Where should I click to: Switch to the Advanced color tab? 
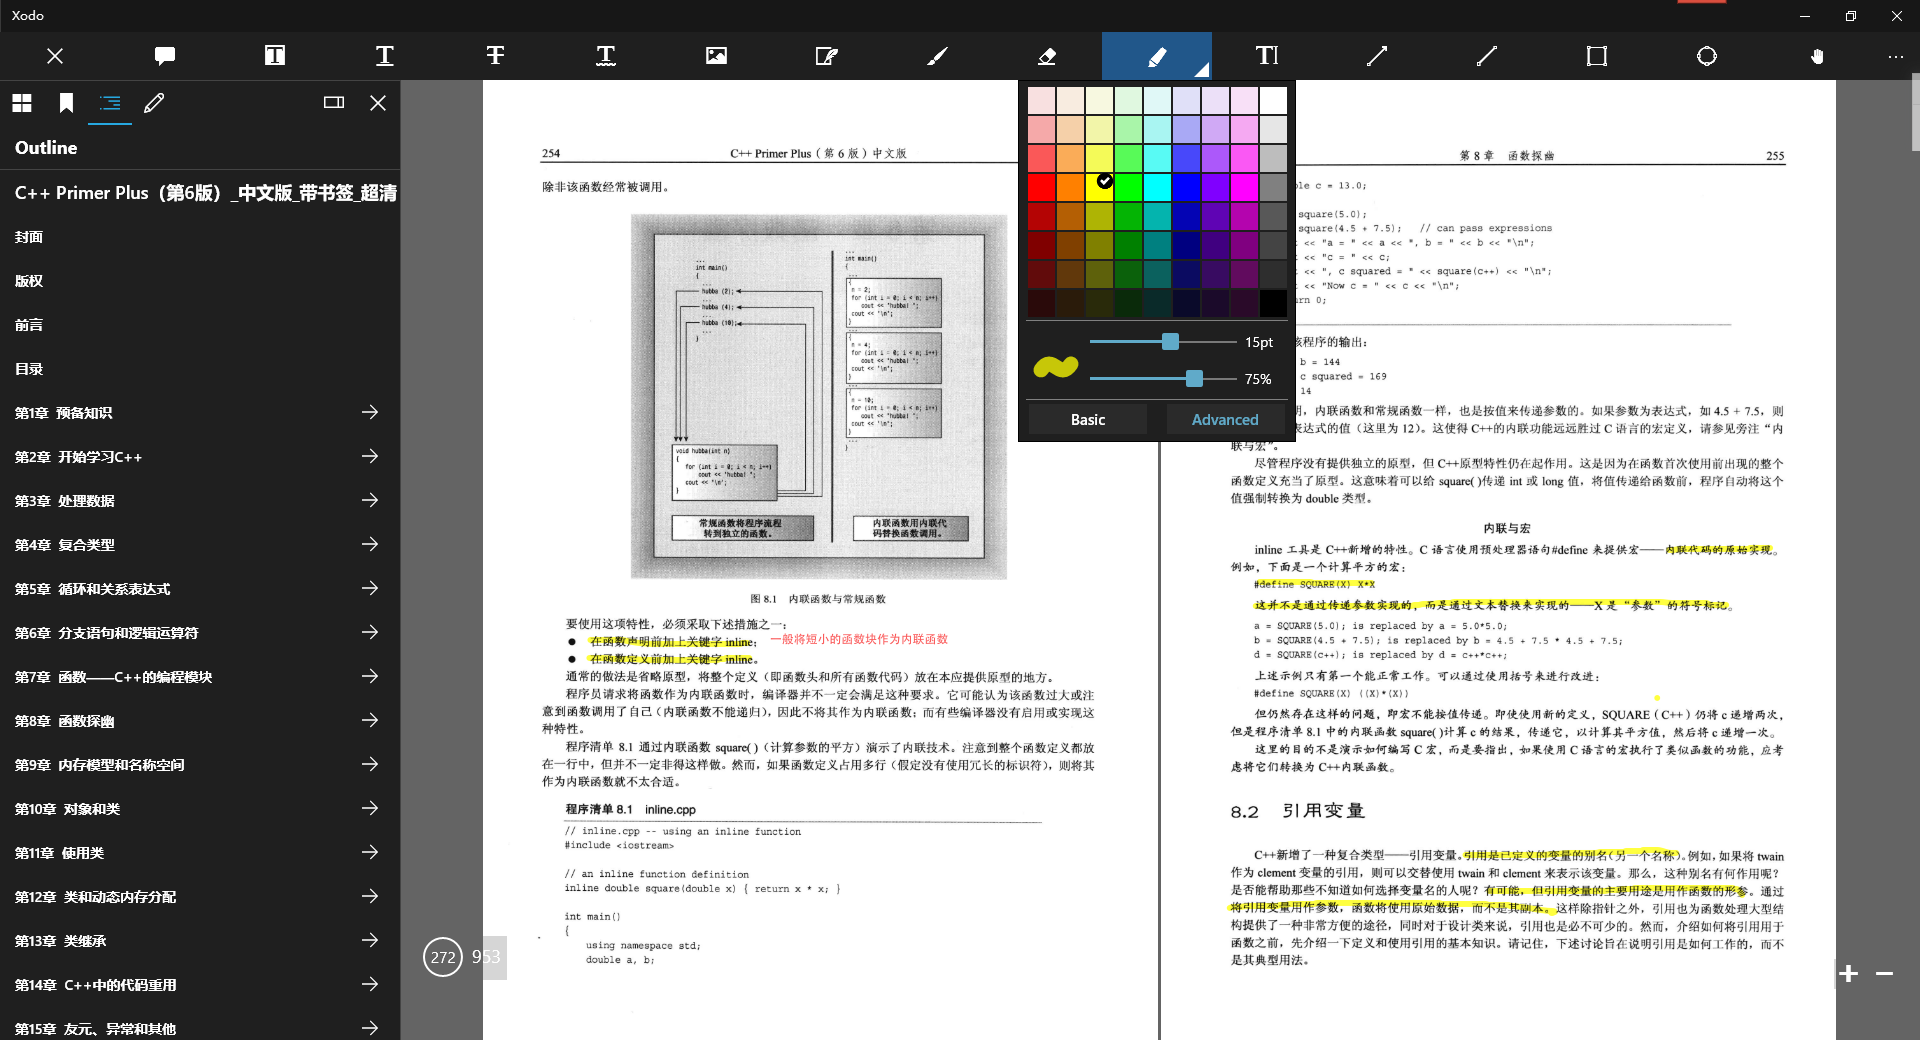pyautogui.click(x=1223, y=419)
